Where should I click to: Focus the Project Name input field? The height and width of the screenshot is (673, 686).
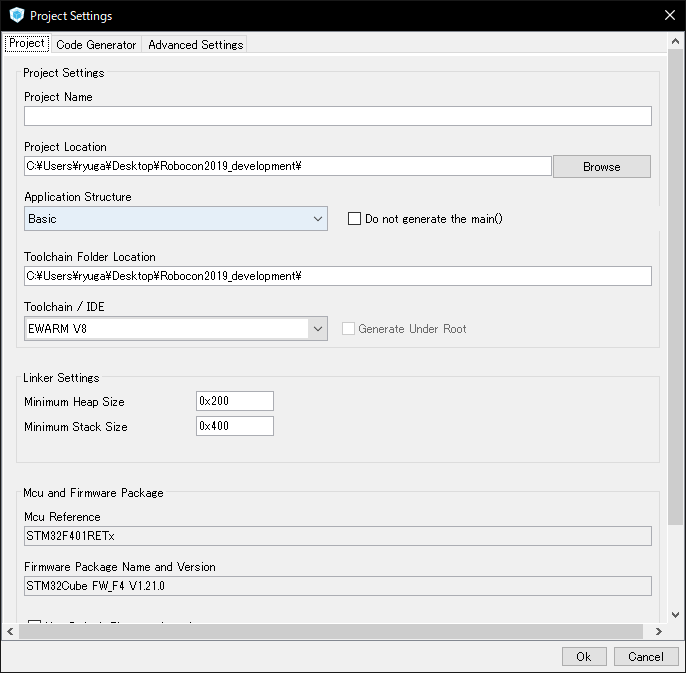coord(338,116)
